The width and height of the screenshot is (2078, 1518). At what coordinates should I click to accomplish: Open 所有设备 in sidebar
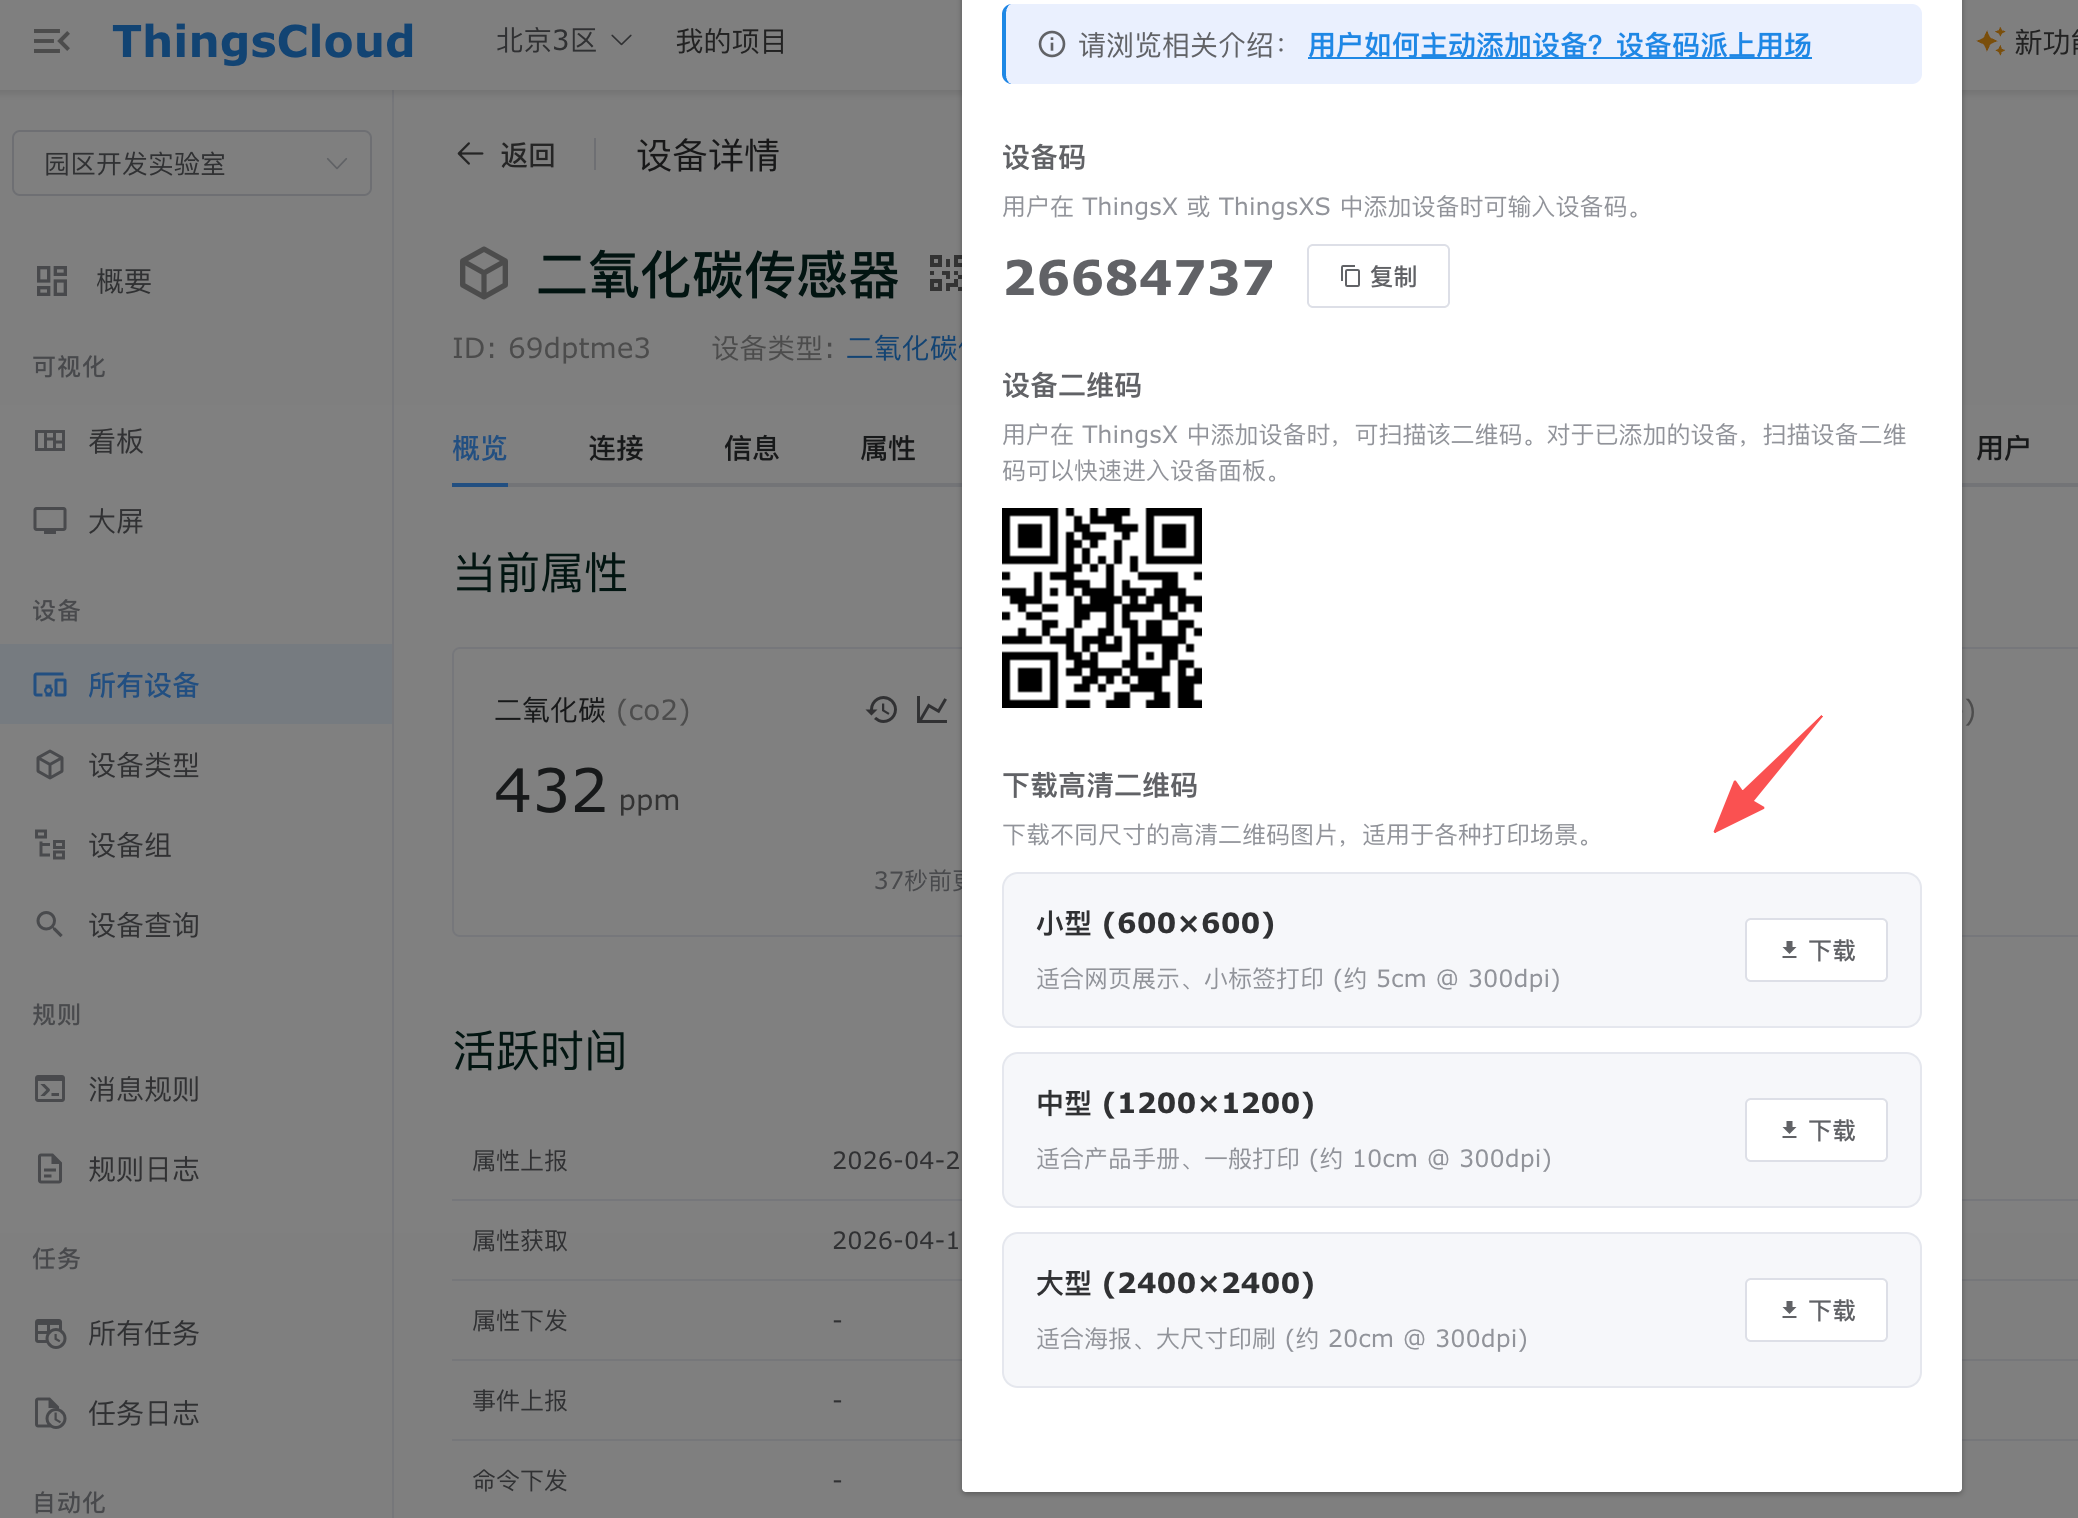click(x=143, y=685)
